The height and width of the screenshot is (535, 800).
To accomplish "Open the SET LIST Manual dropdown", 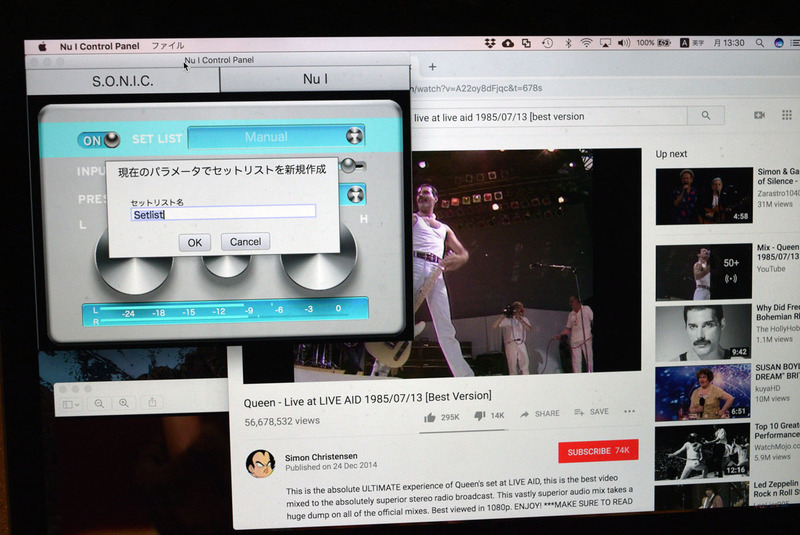I will [276, 137].
